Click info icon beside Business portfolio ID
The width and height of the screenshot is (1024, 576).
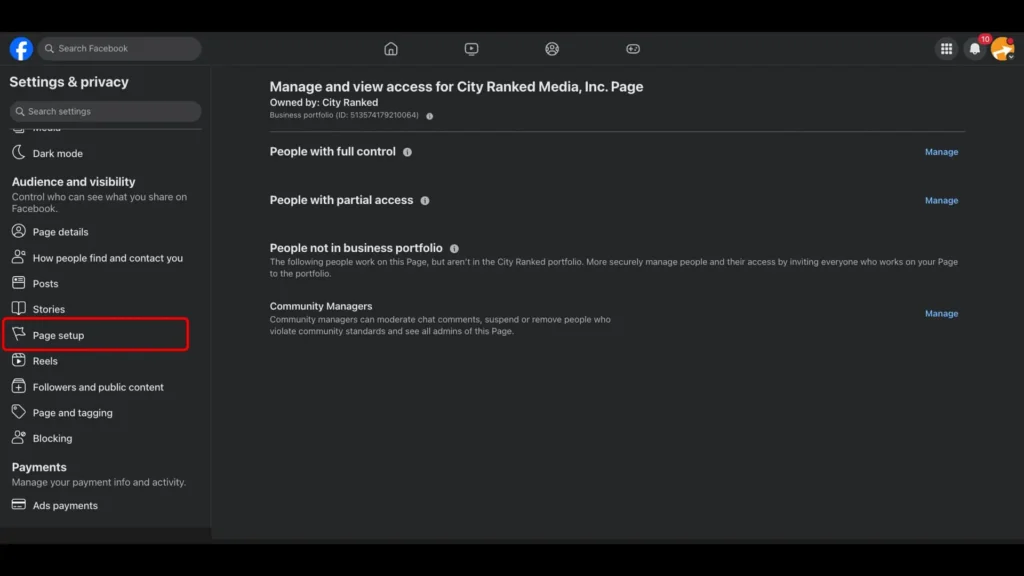pyautogui.click(x=430, y=116)
